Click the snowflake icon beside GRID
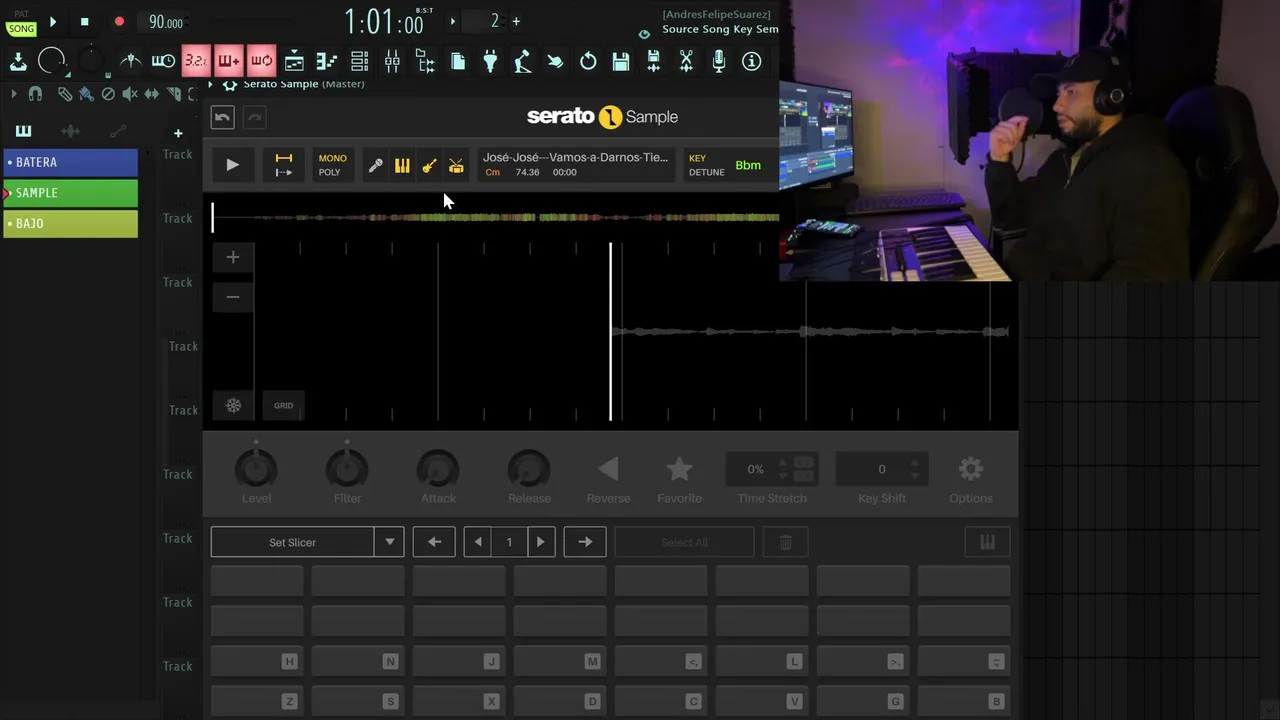The image size is (1280, 720). 233,405
